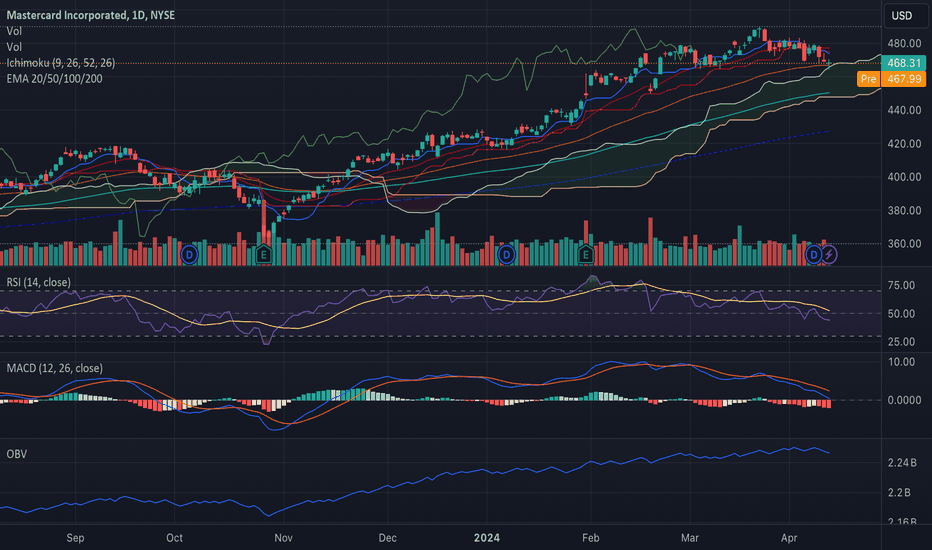Click the Oct label on time axis
Viewport: 932px width, 550px height.
click(x=174, y=538)
